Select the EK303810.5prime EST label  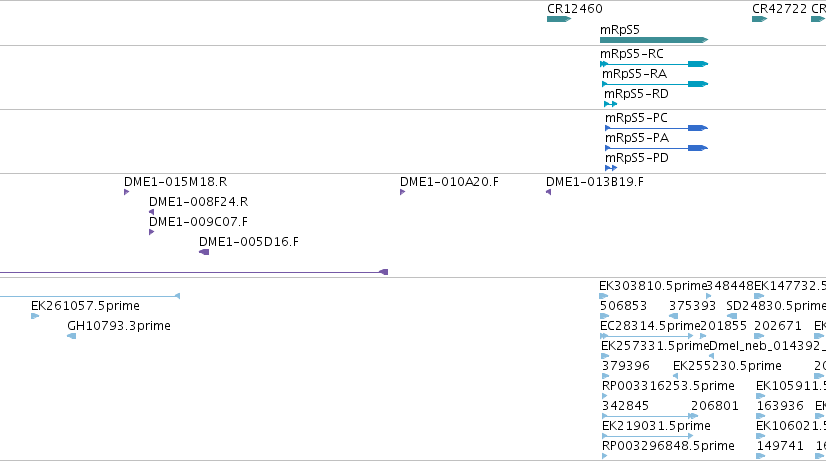click(653, 286)
